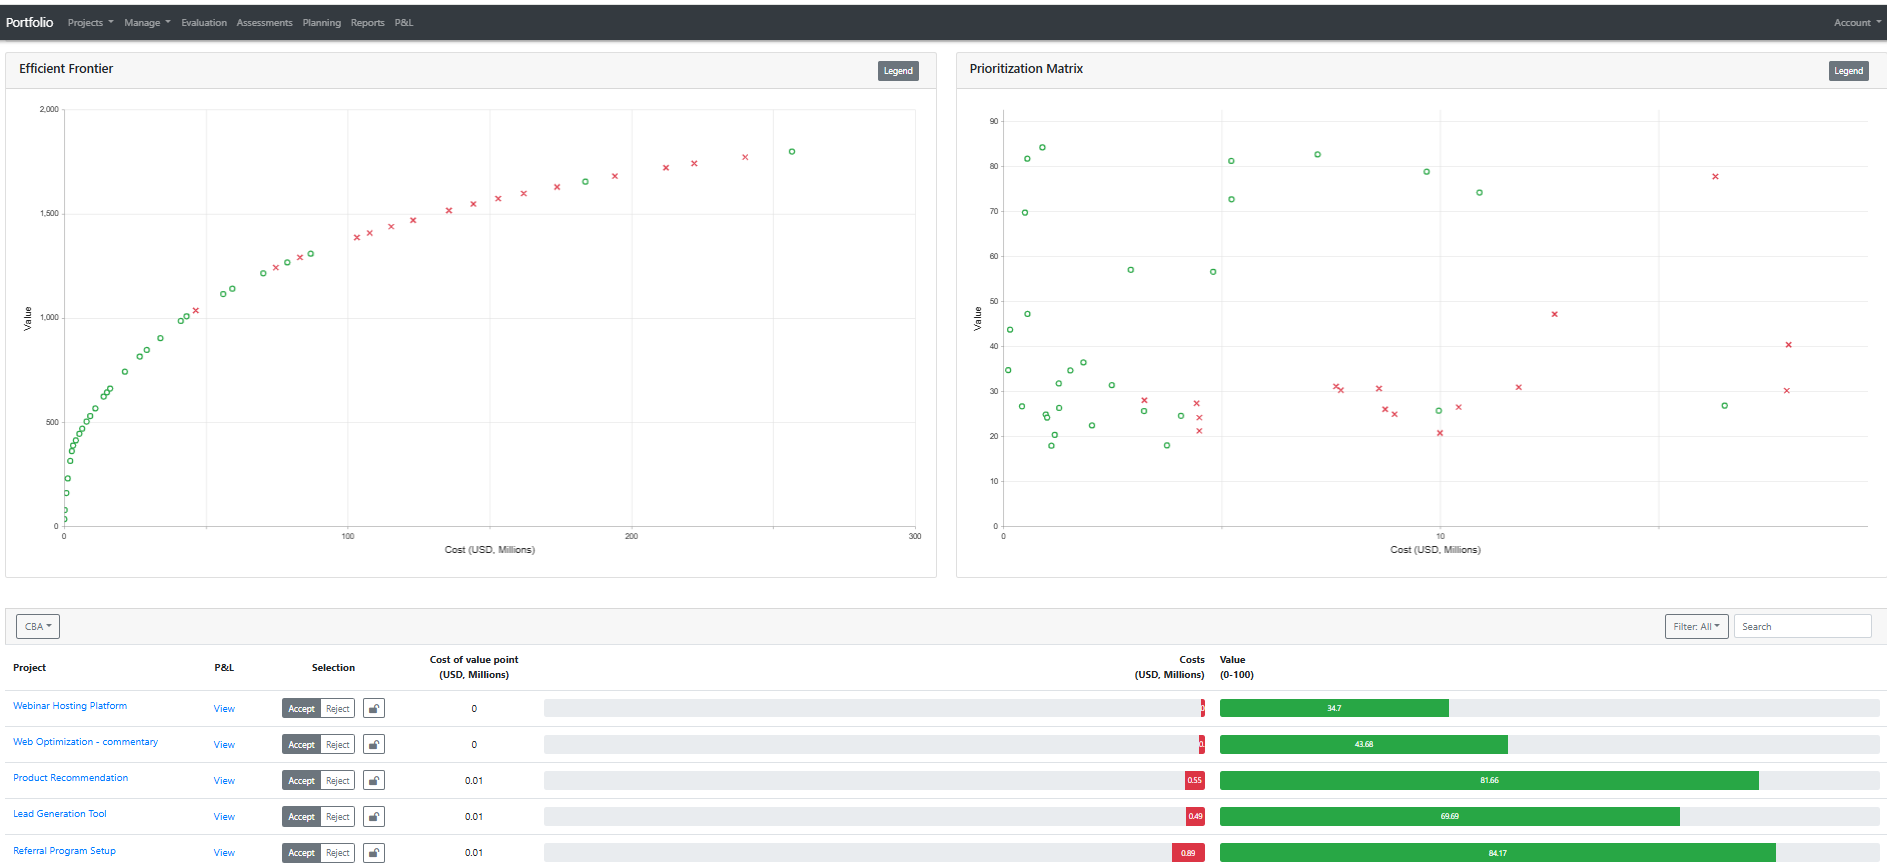This screenshot has height=863, width=1887.
Task: Open the Web Optimization - commentary link
Action: tap(85, 742)
